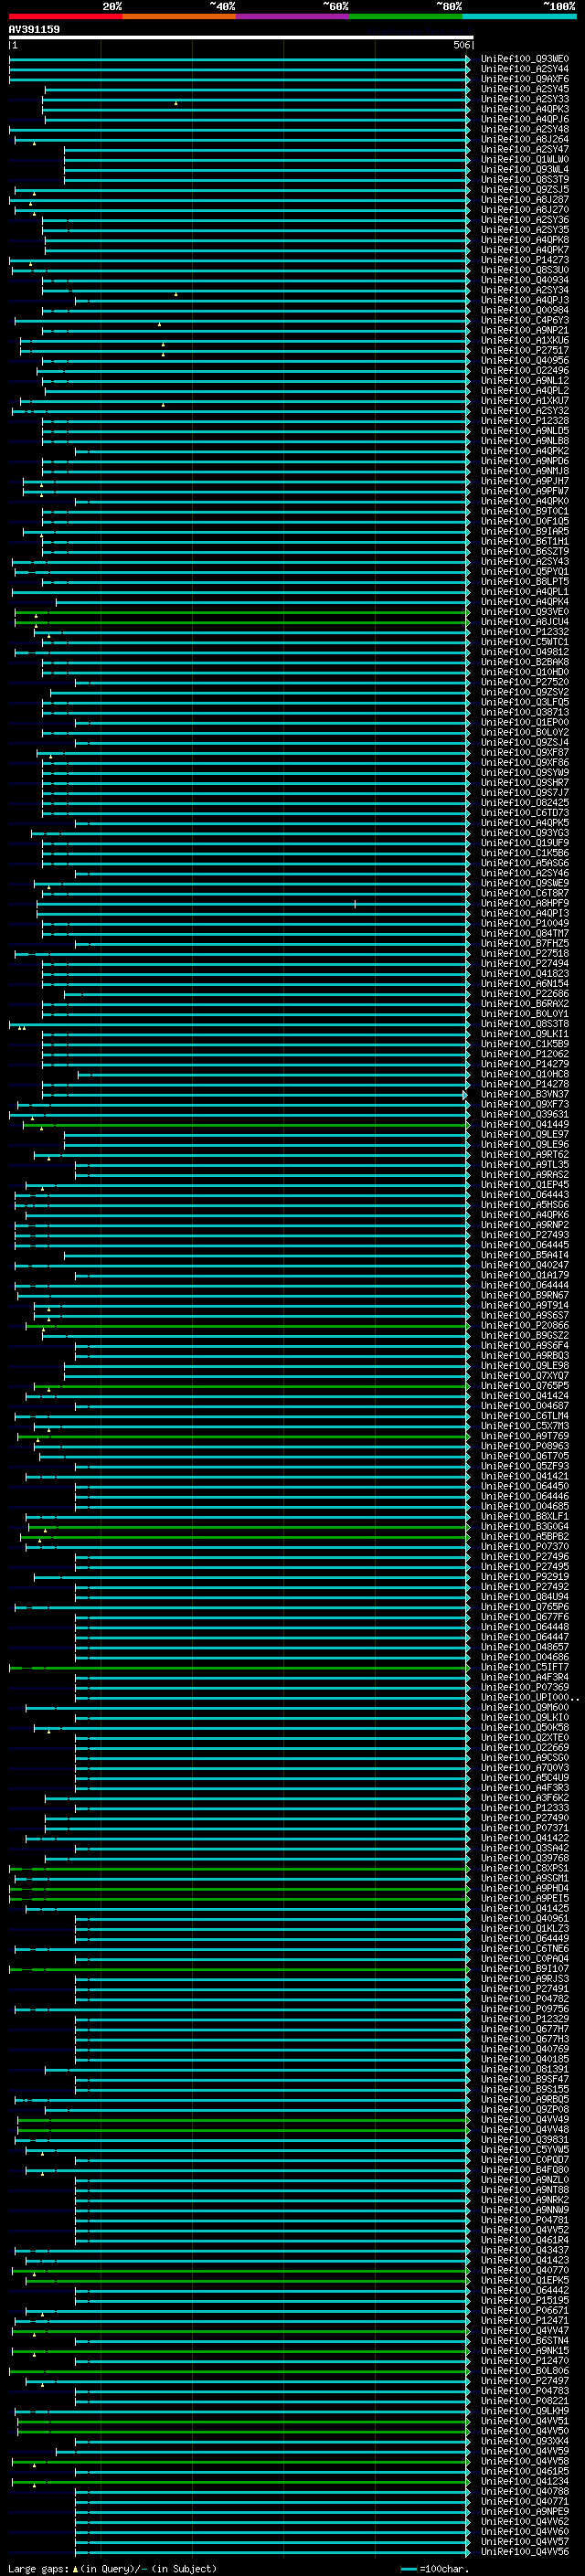The width and height of the screenshot is (585, 2576).
Task: Click the green ~80% identity legend segment
Action: click(x=406, y=16)
